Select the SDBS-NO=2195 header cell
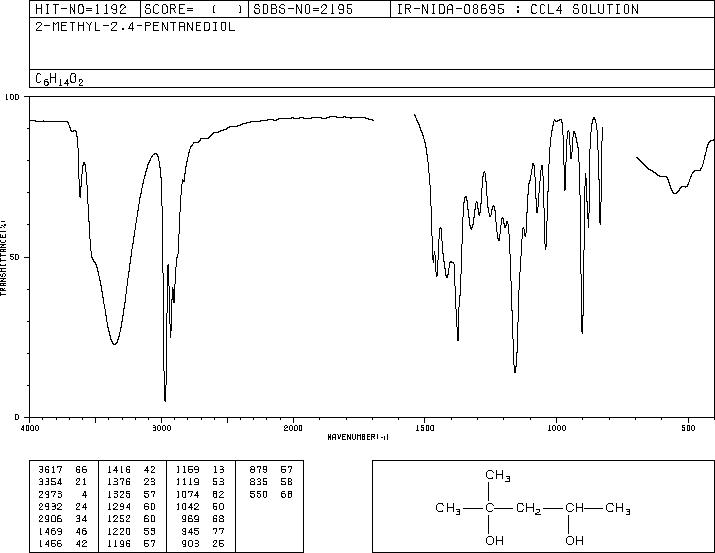This screenshot has height=553, width=715. tap(319, 9)
